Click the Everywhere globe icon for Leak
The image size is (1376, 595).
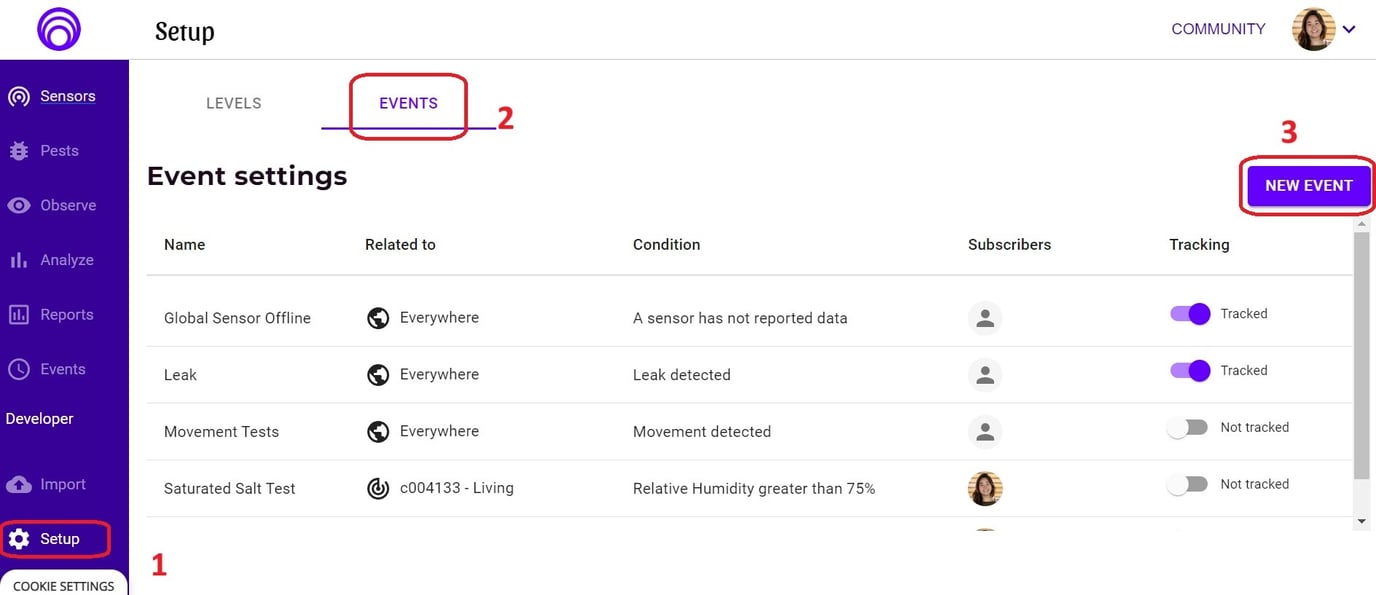[378, 374]
